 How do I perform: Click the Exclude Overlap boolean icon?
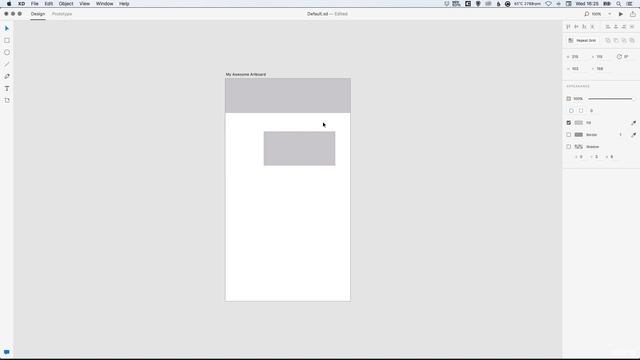(x=632, y=40)
